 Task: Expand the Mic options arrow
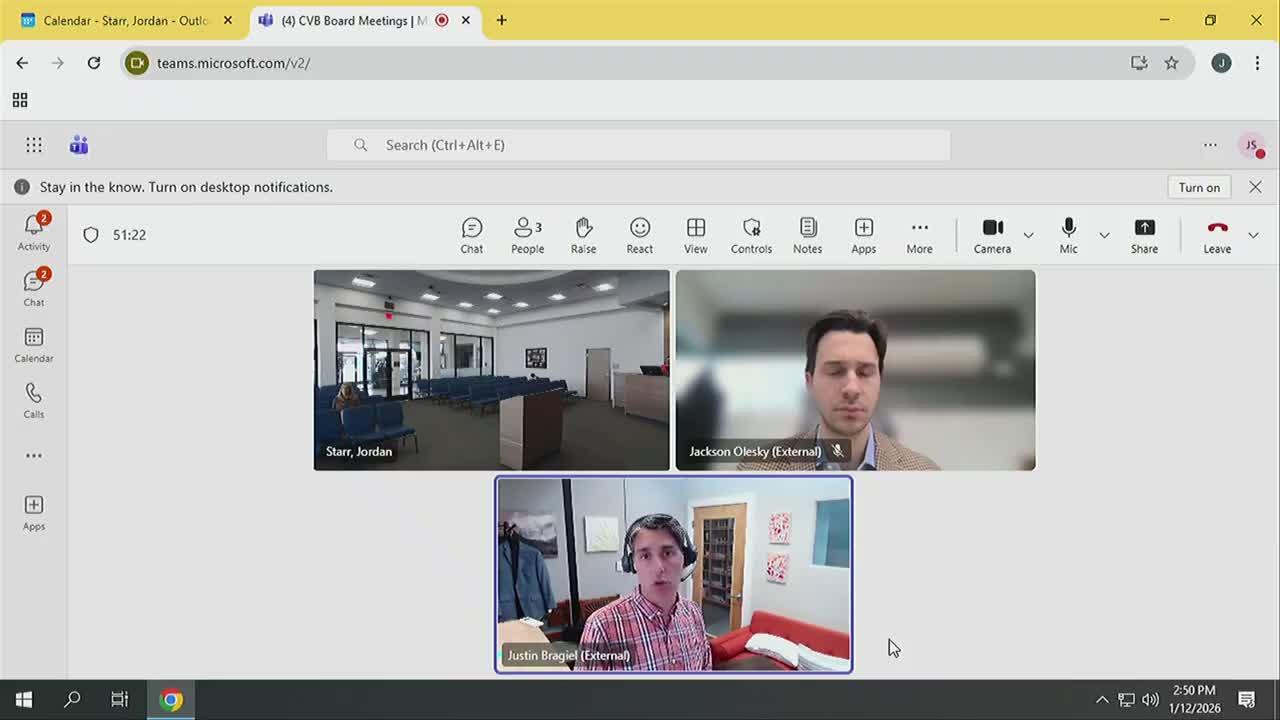(x=1104, y=235)
